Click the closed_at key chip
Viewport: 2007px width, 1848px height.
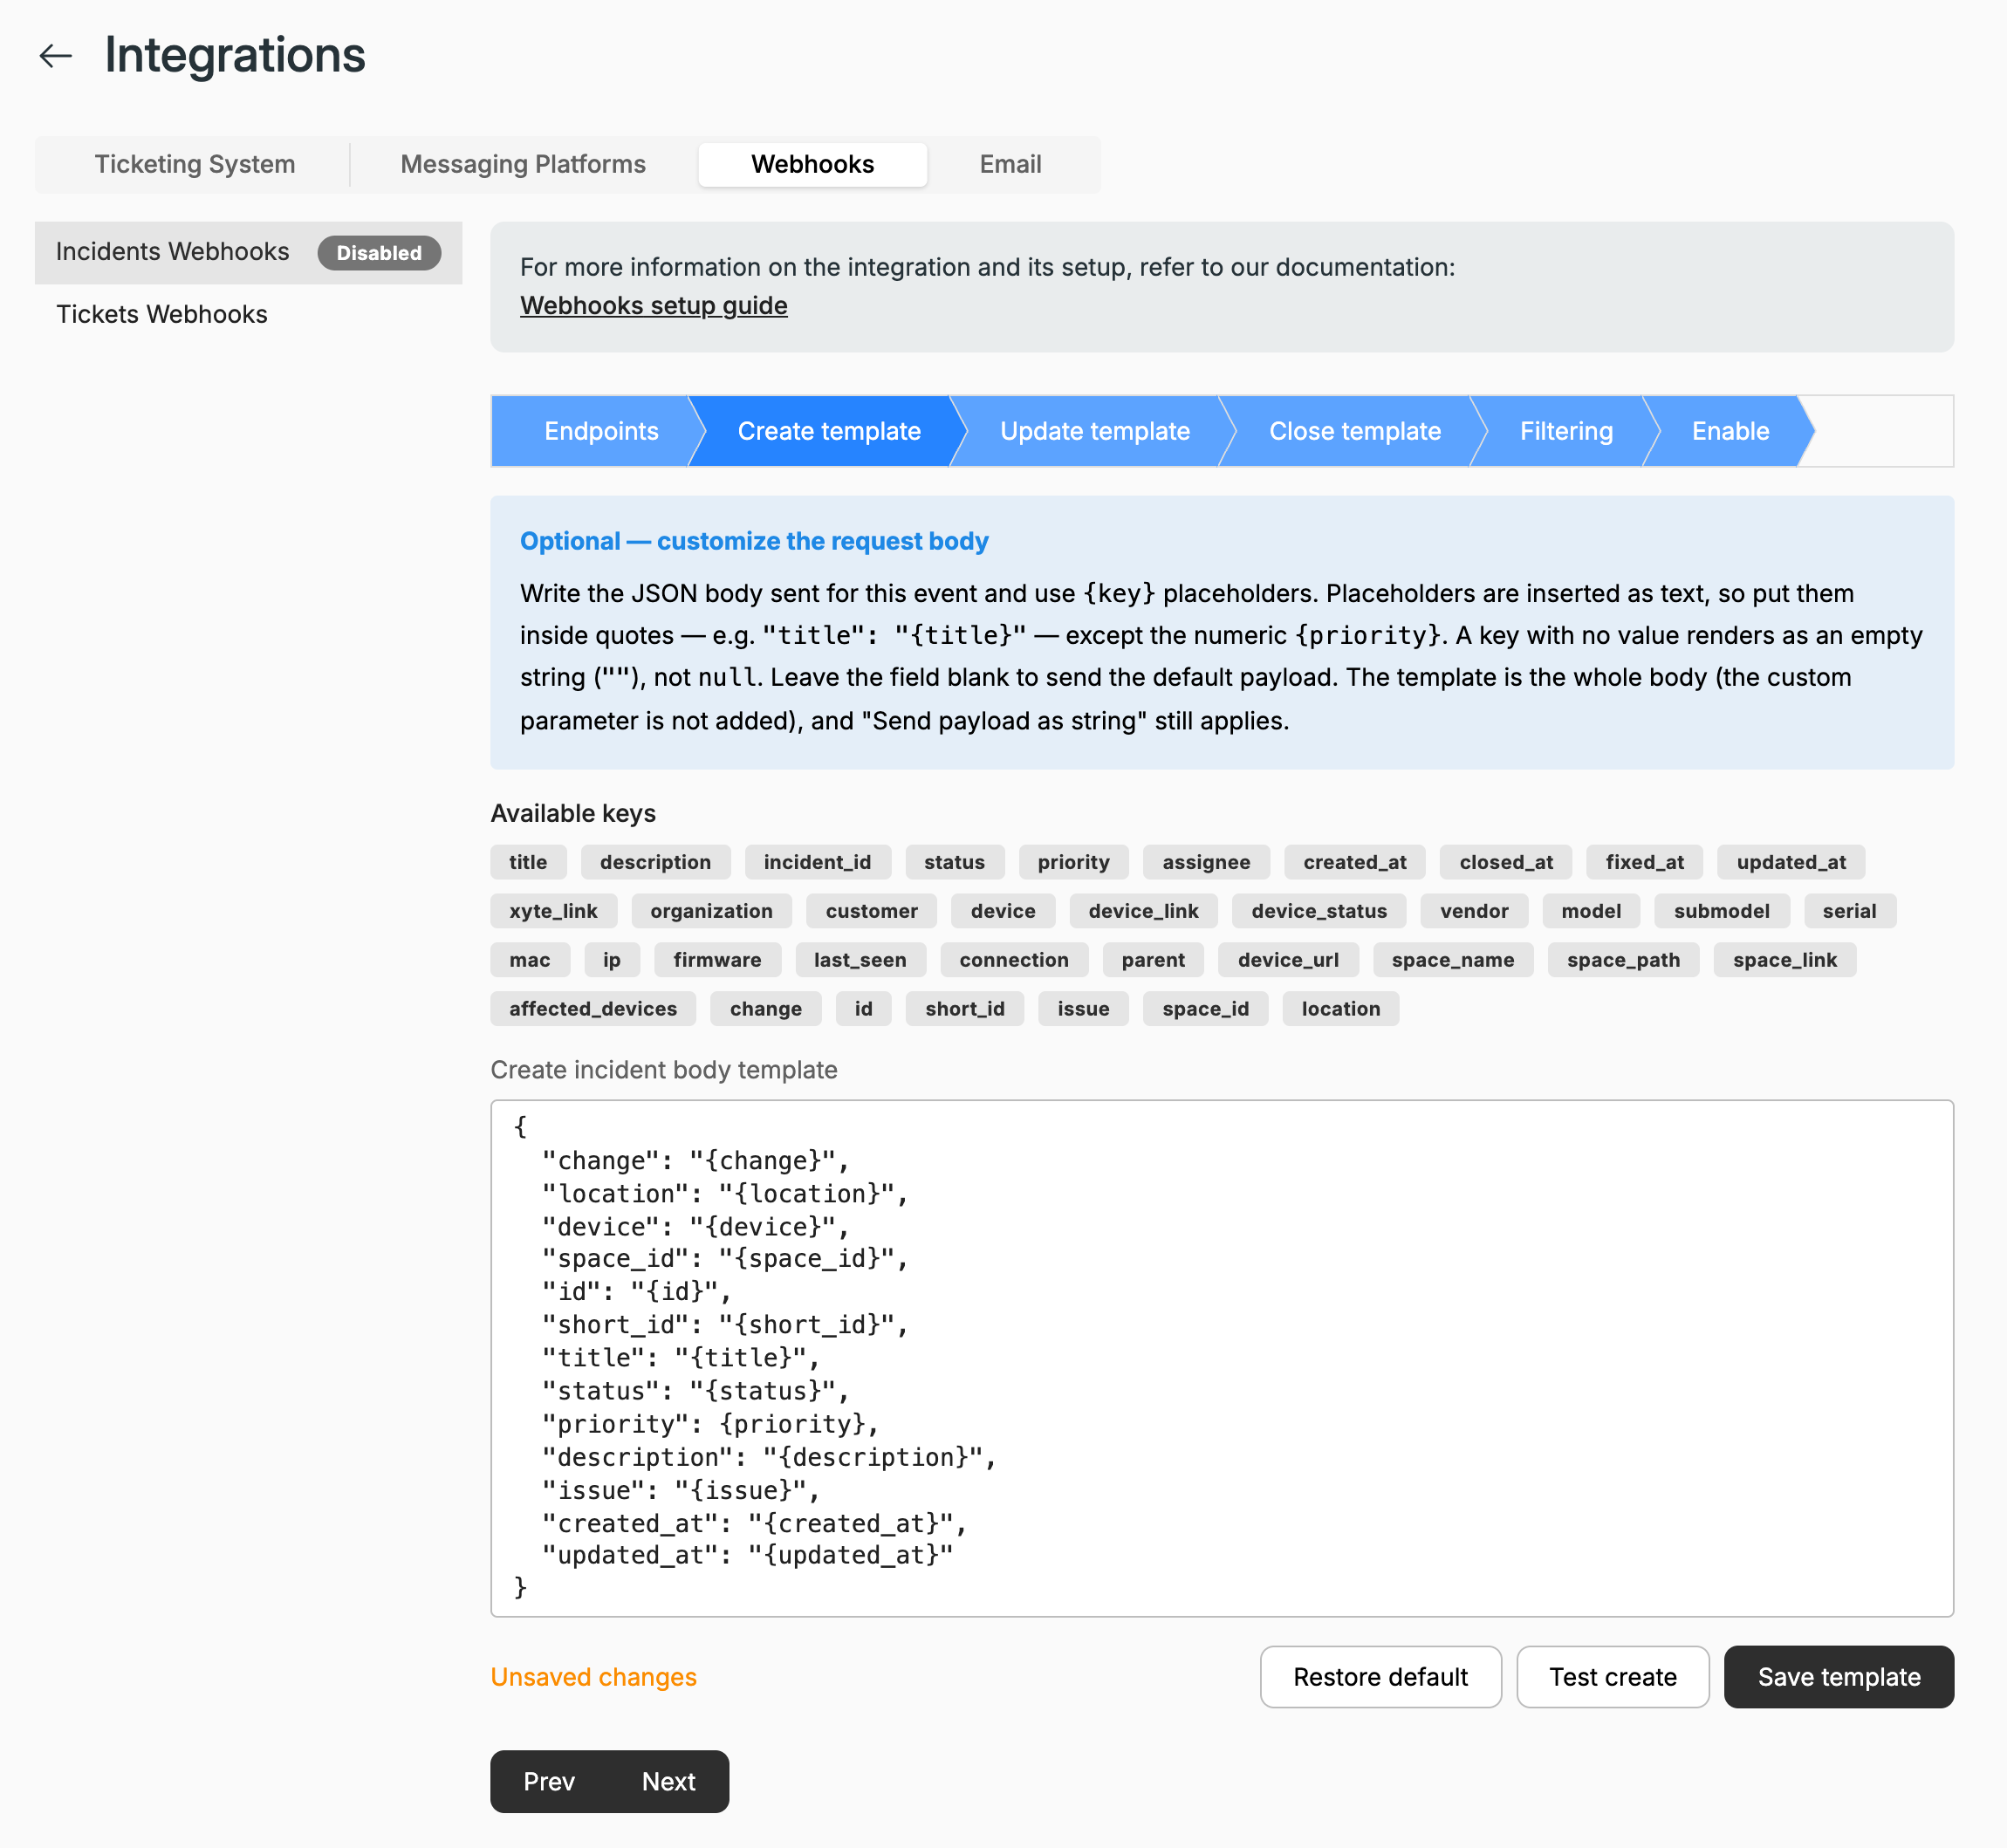coord(1505,862)
